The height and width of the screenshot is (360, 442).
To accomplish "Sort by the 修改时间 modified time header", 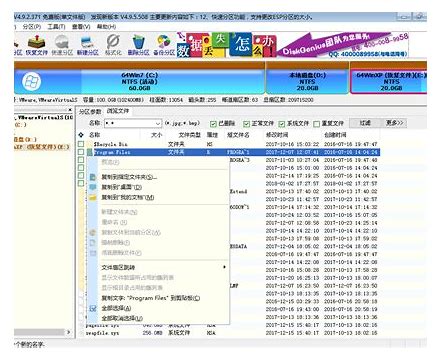I will (x=277, y=135).
